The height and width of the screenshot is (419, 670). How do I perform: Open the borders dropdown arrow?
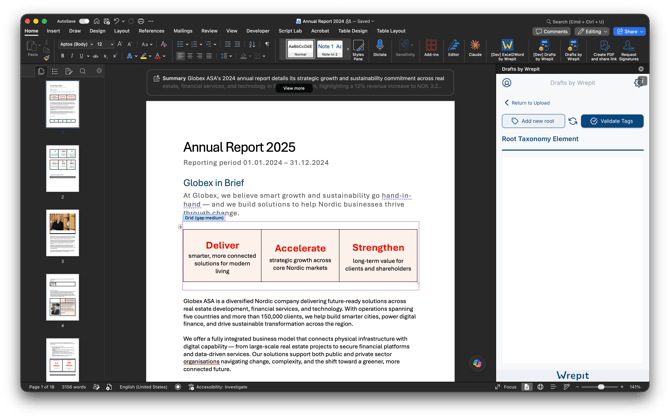264,56
